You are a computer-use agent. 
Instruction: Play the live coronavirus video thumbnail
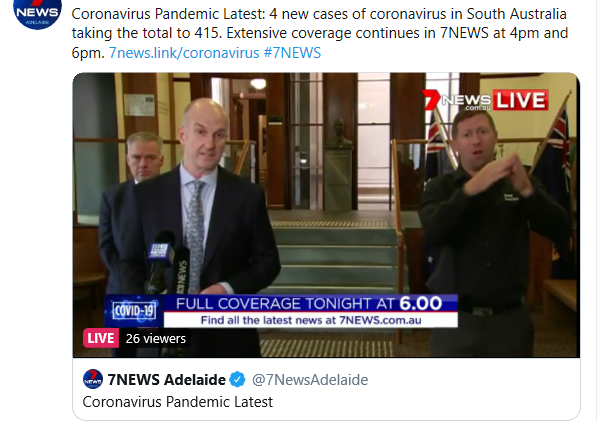click(x=326, y=215)
